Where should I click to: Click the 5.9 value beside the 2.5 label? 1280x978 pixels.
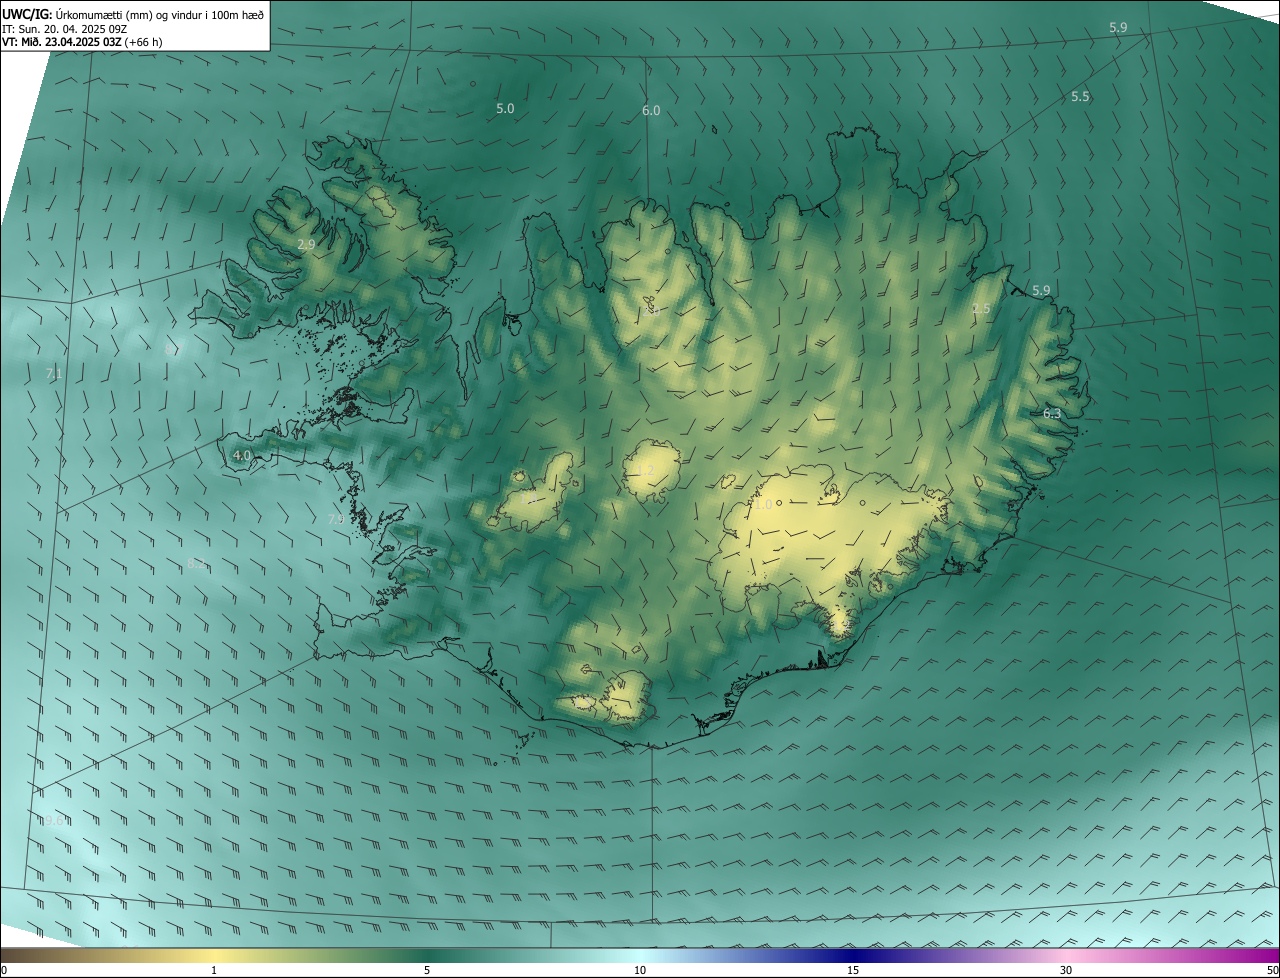point(1041,290)
